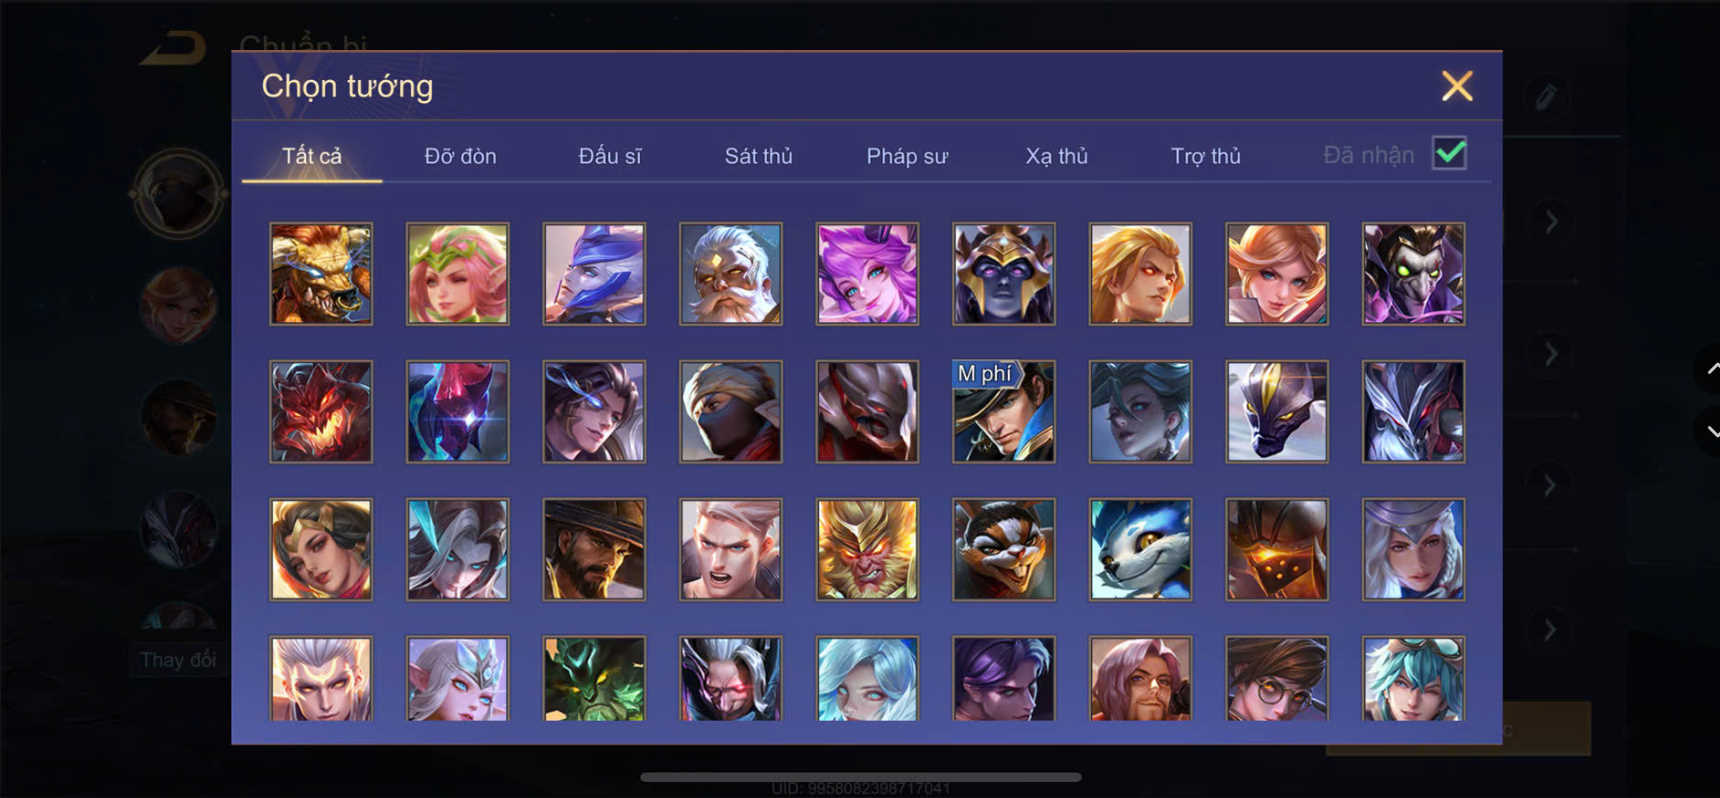Select the 'Đấu sĩ' tab
Image resolution: width=1720 pixels, height=798 pixels.
click(x=610, y=156)
